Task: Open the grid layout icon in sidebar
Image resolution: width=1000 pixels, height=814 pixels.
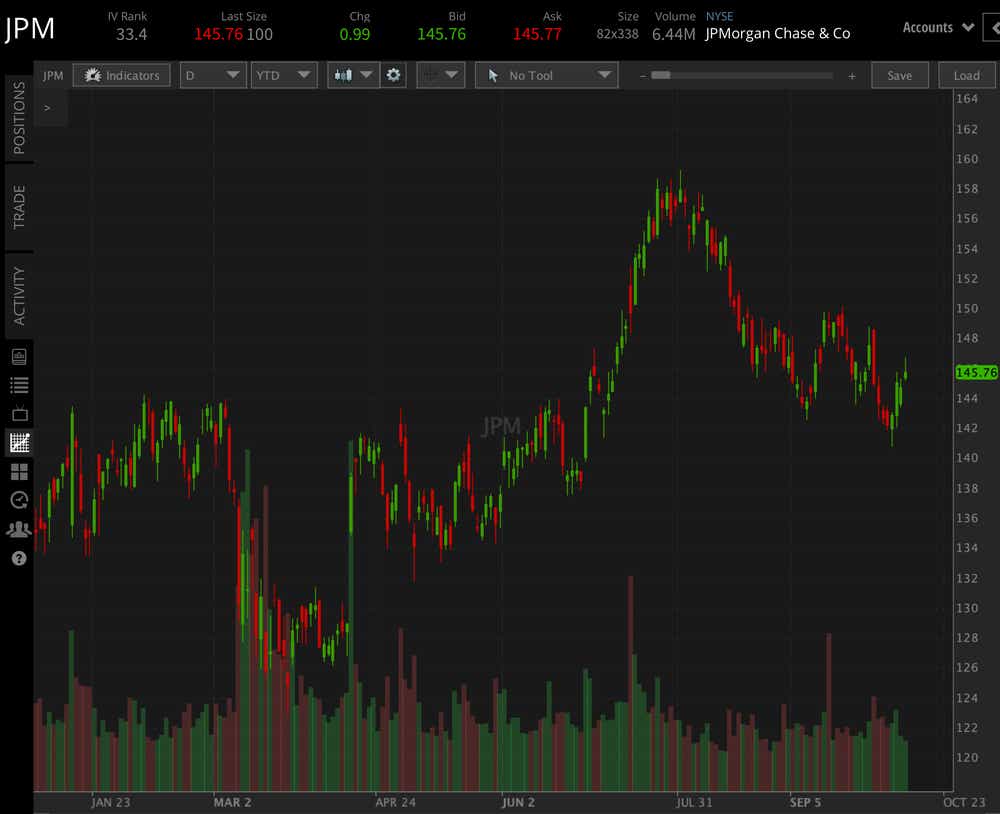Action: (17, 471)
